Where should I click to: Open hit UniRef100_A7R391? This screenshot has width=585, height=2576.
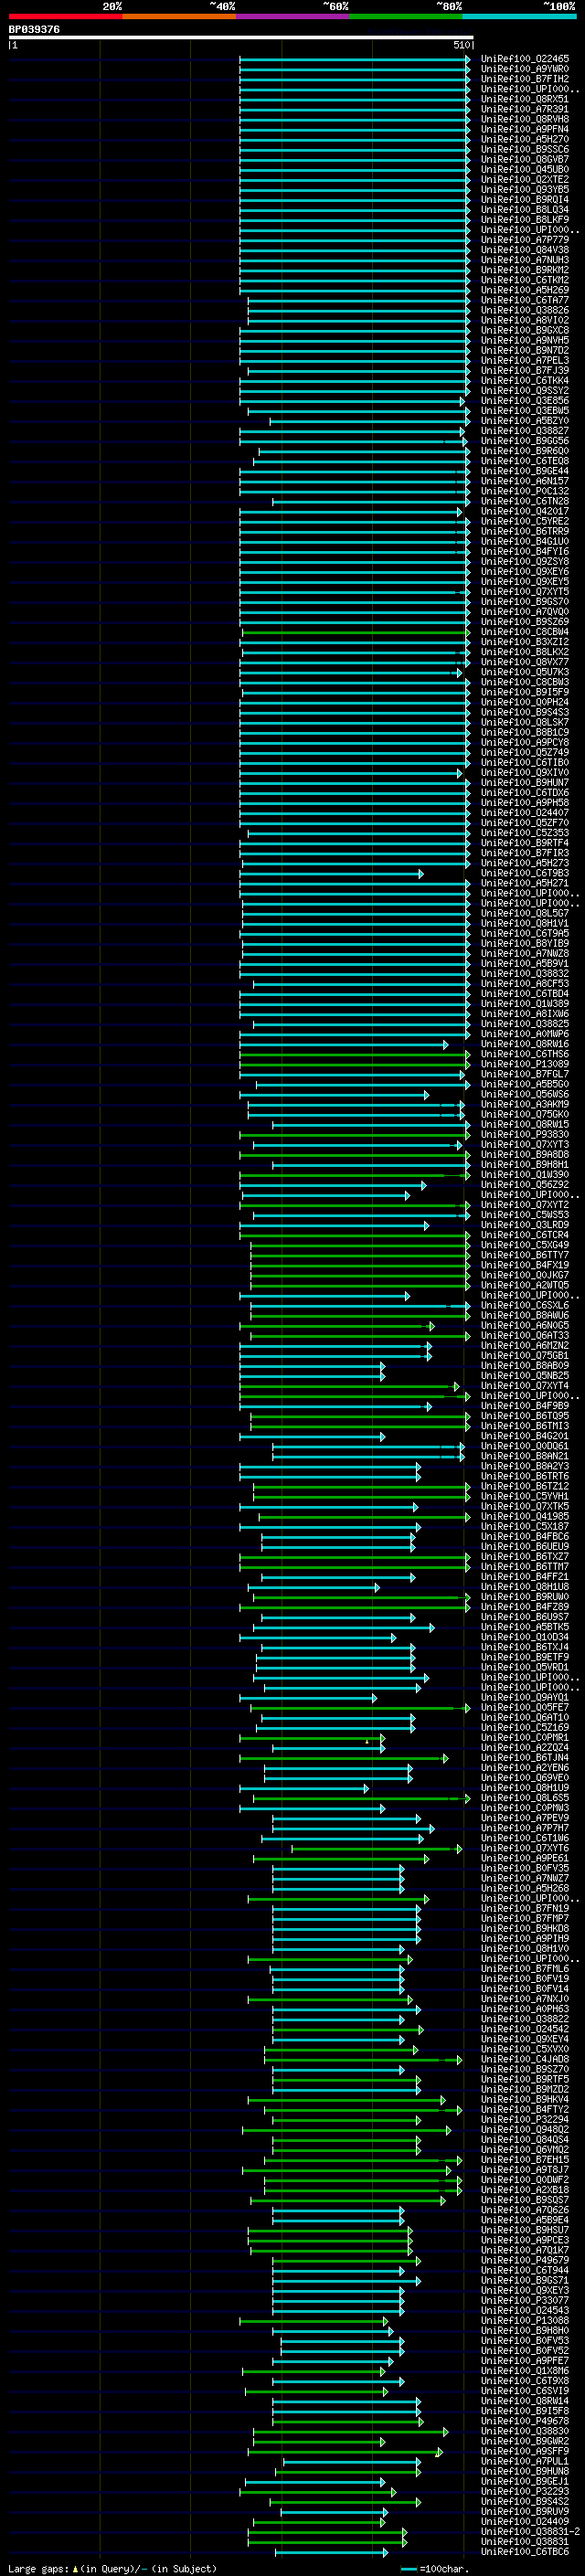point(525,109)
